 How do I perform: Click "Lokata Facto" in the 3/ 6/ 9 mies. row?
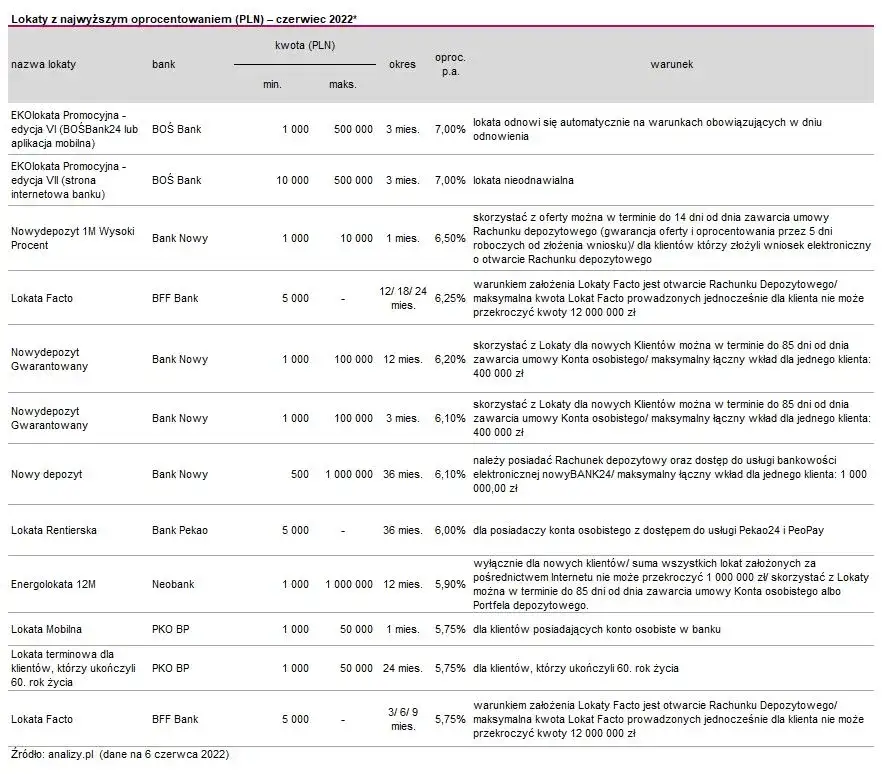pos(42,719)
